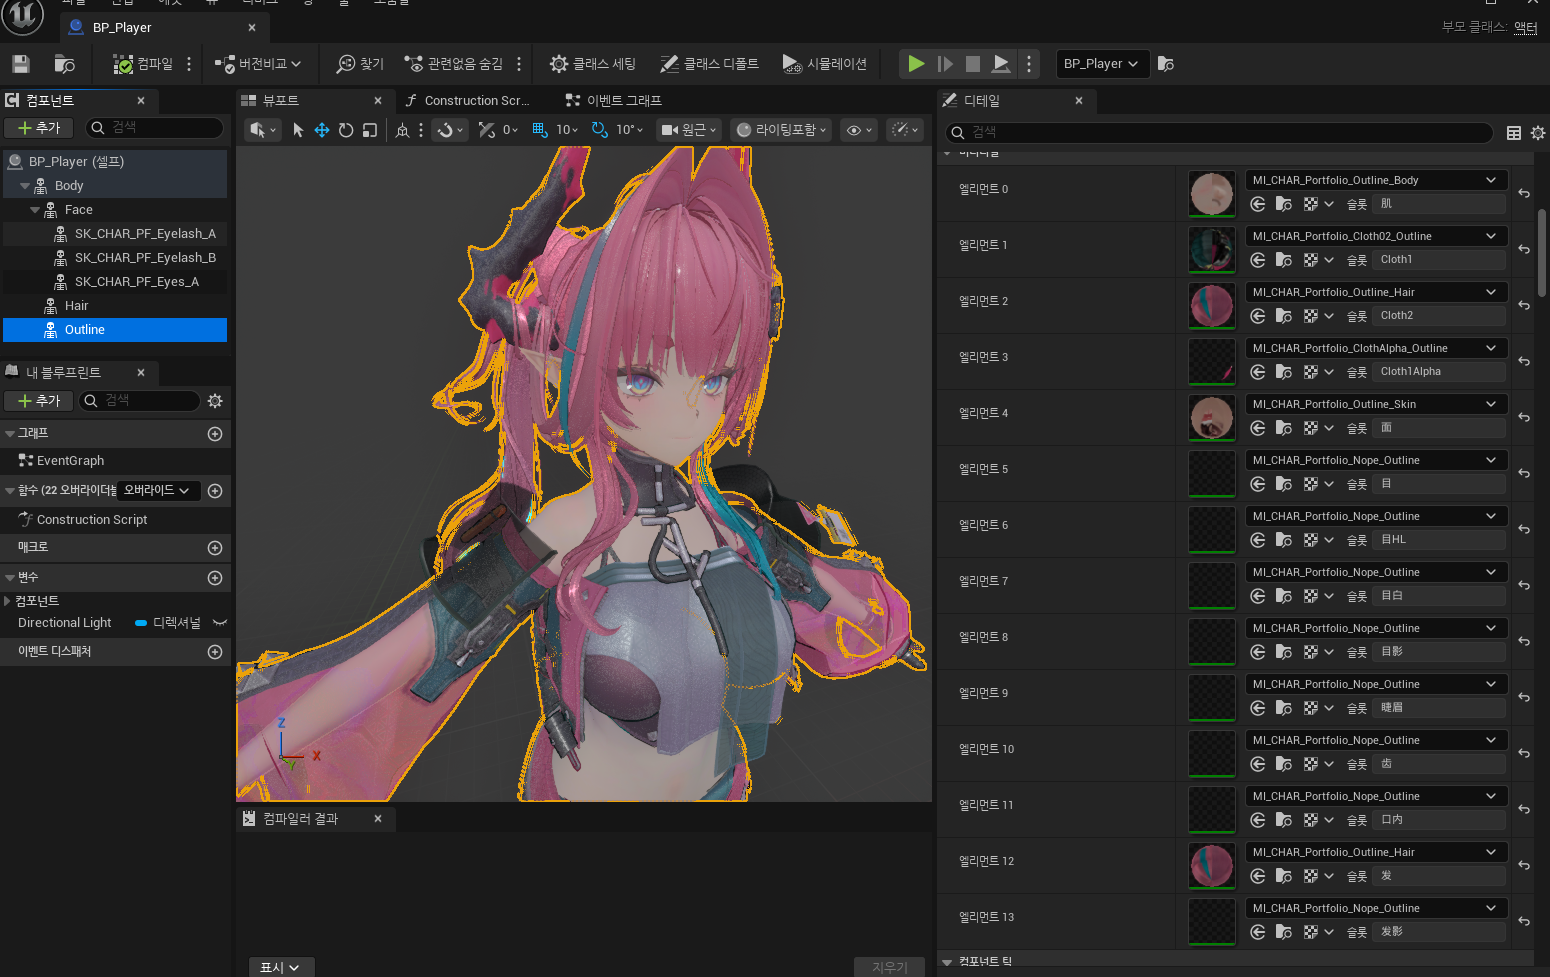Click the 지우기 (clear) button
Viewport: 1550px width, 977px height.
pyautogui.click(x=890, y=967)
